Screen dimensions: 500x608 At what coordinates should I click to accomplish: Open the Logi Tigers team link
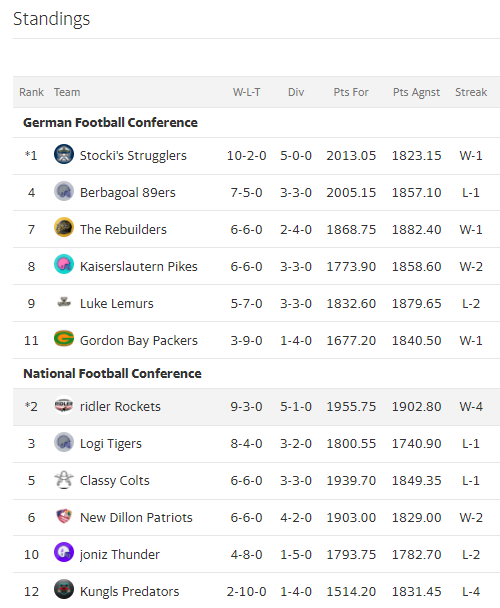click(111, 444)
